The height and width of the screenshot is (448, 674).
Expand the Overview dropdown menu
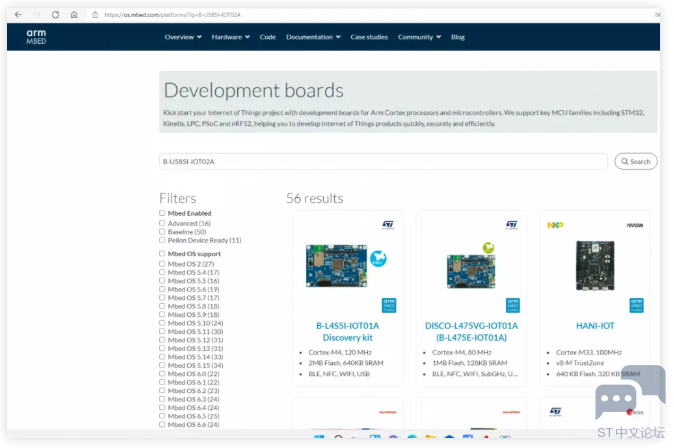(183, 37)
